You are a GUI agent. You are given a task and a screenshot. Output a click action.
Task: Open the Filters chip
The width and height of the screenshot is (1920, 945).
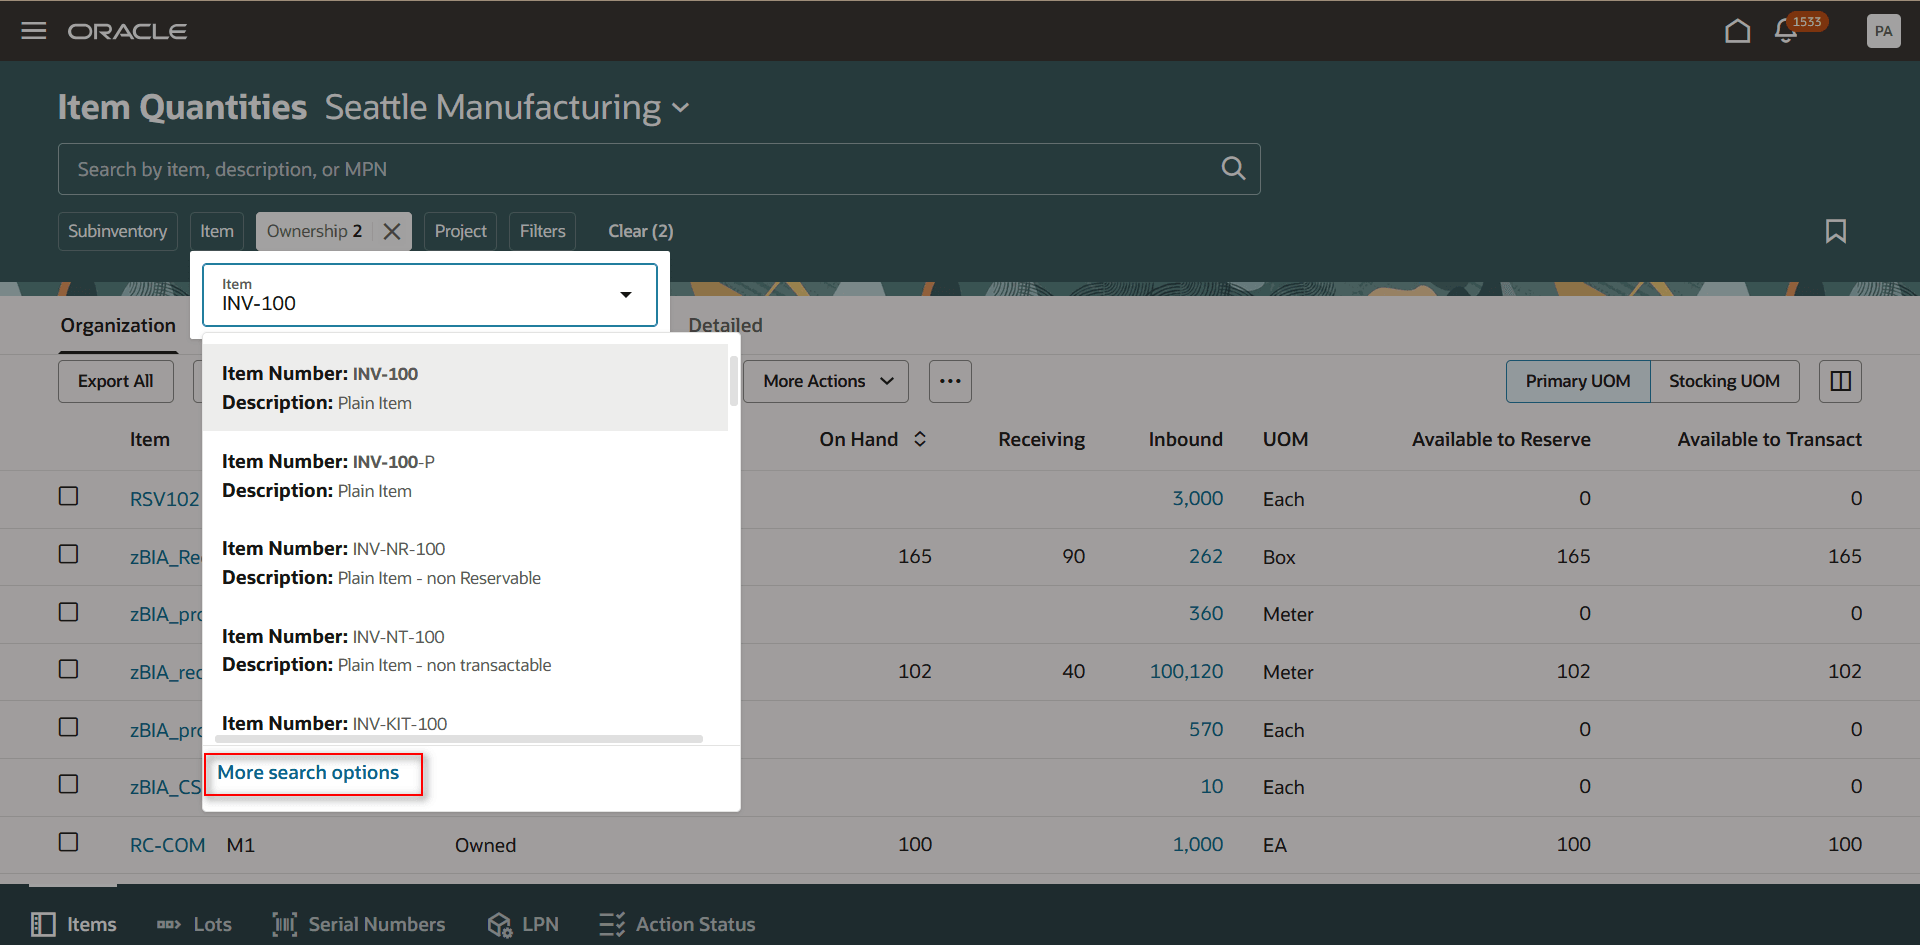[x=542, y=231]
